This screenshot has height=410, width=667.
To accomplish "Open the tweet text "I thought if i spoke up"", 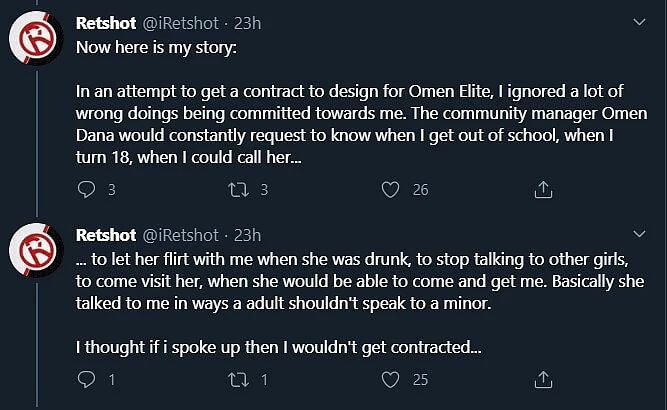I will (279, 347).
